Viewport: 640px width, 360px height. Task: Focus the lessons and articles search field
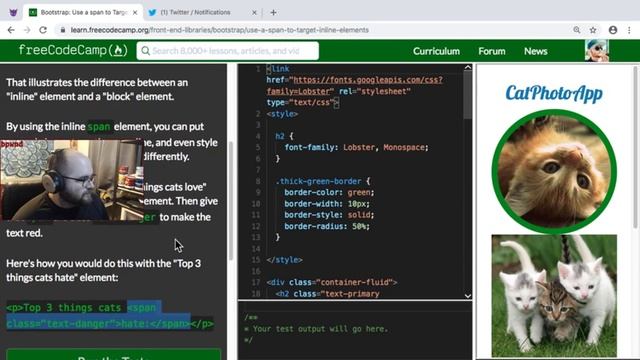tap(228, 51)
